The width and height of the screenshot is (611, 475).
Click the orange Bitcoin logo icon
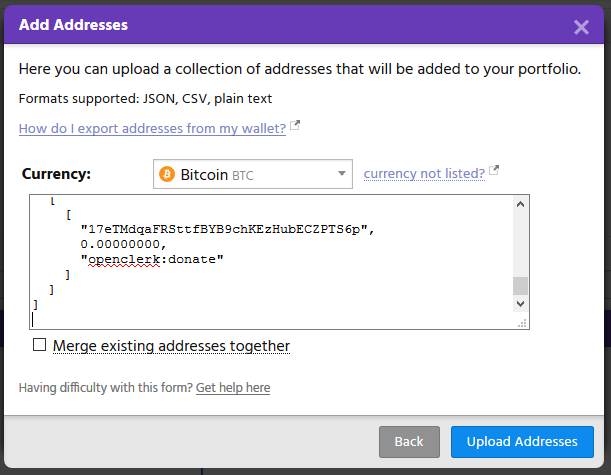click(x=168, y=174)
